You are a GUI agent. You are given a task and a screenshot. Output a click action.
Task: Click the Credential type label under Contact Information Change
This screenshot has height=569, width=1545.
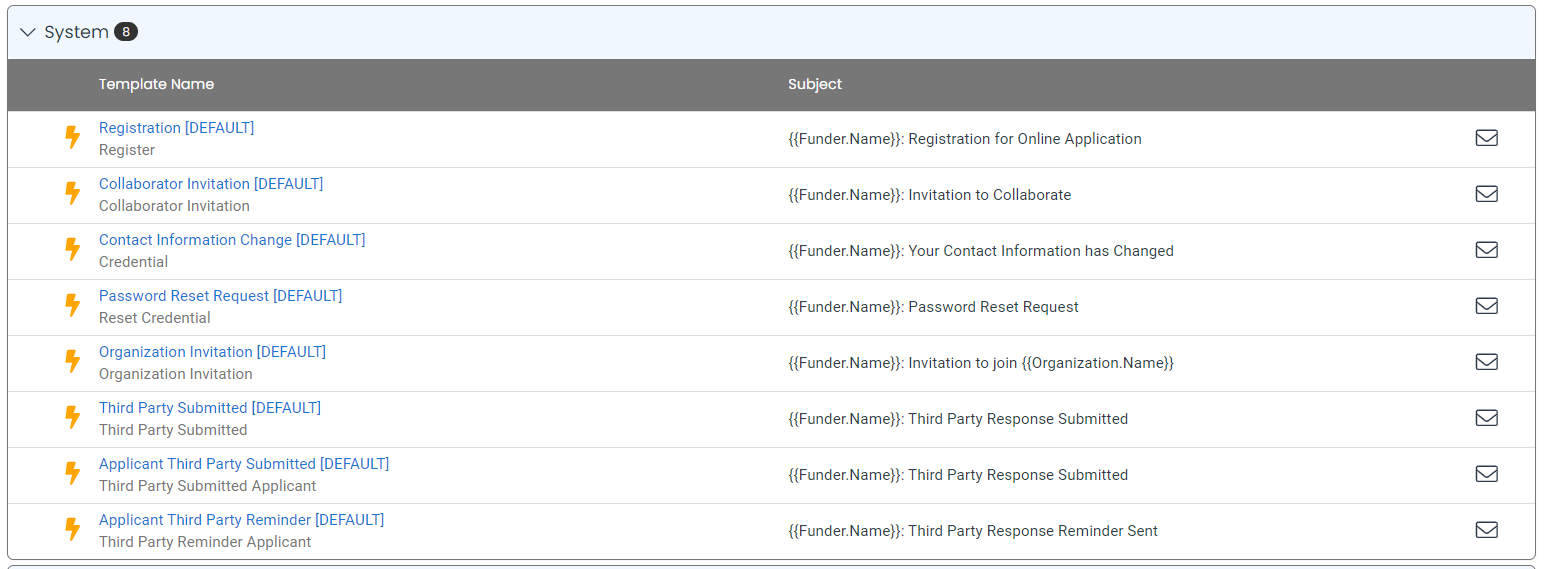click(133, 262)
